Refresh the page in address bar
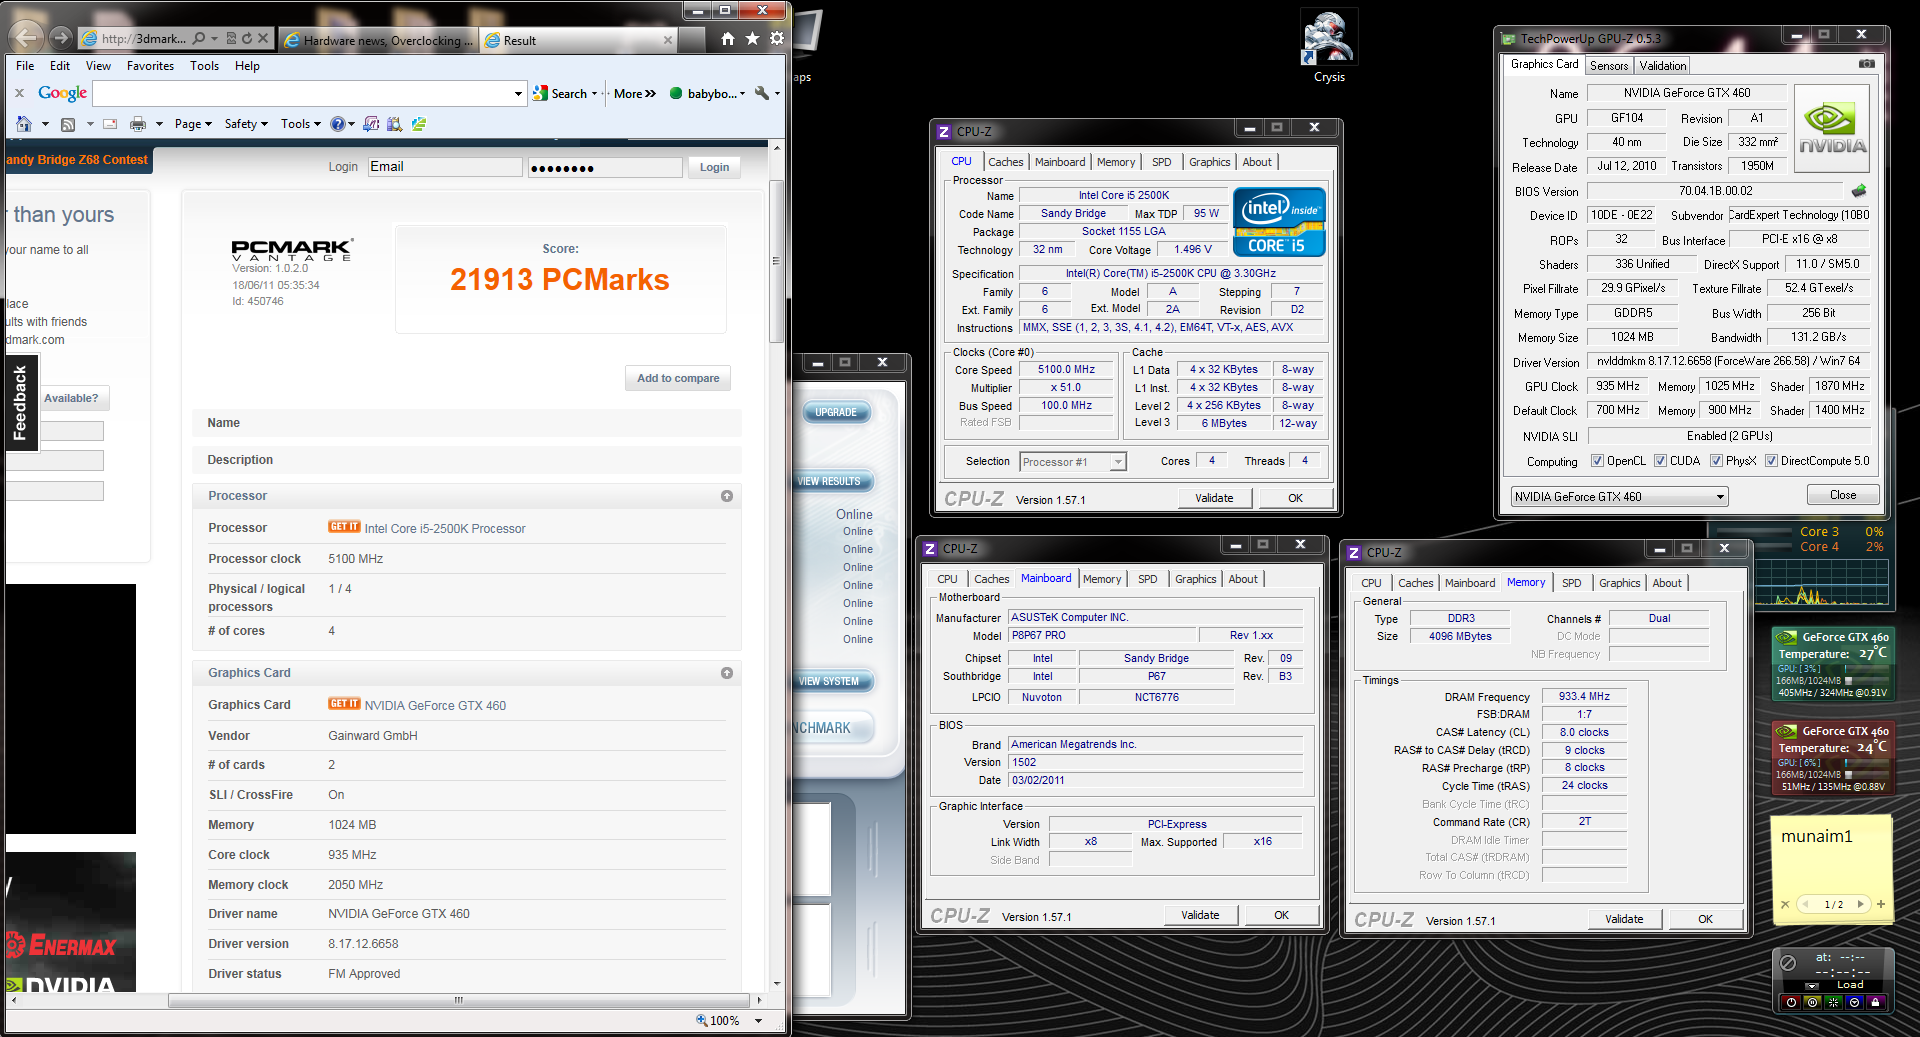 [x=247, y=39]
